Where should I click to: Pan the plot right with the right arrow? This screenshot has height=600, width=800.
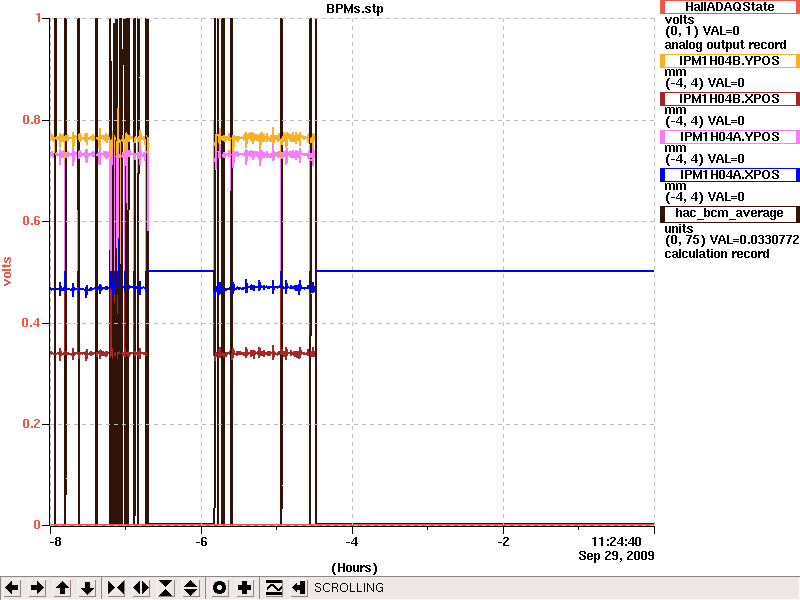click(37, 588)
